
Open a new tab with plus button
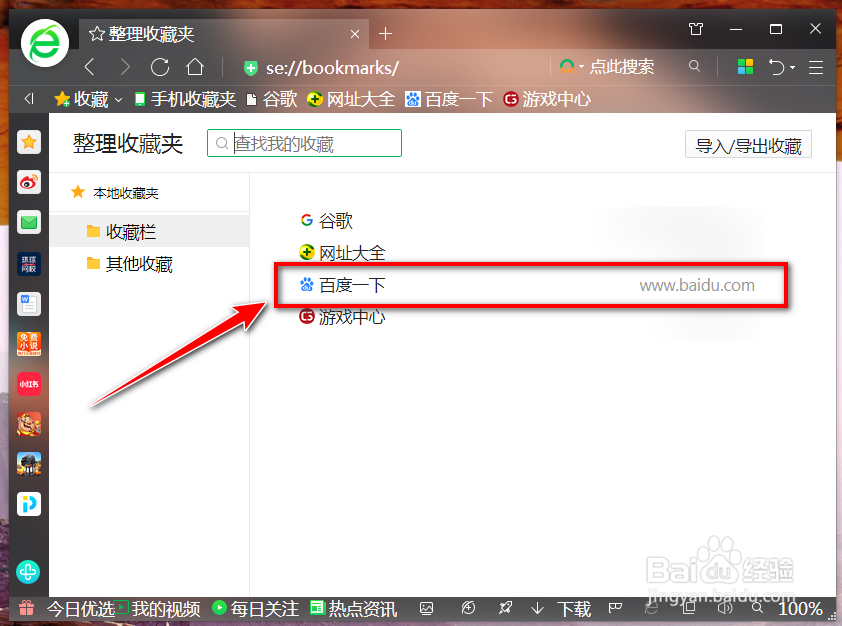coord(385,34)
